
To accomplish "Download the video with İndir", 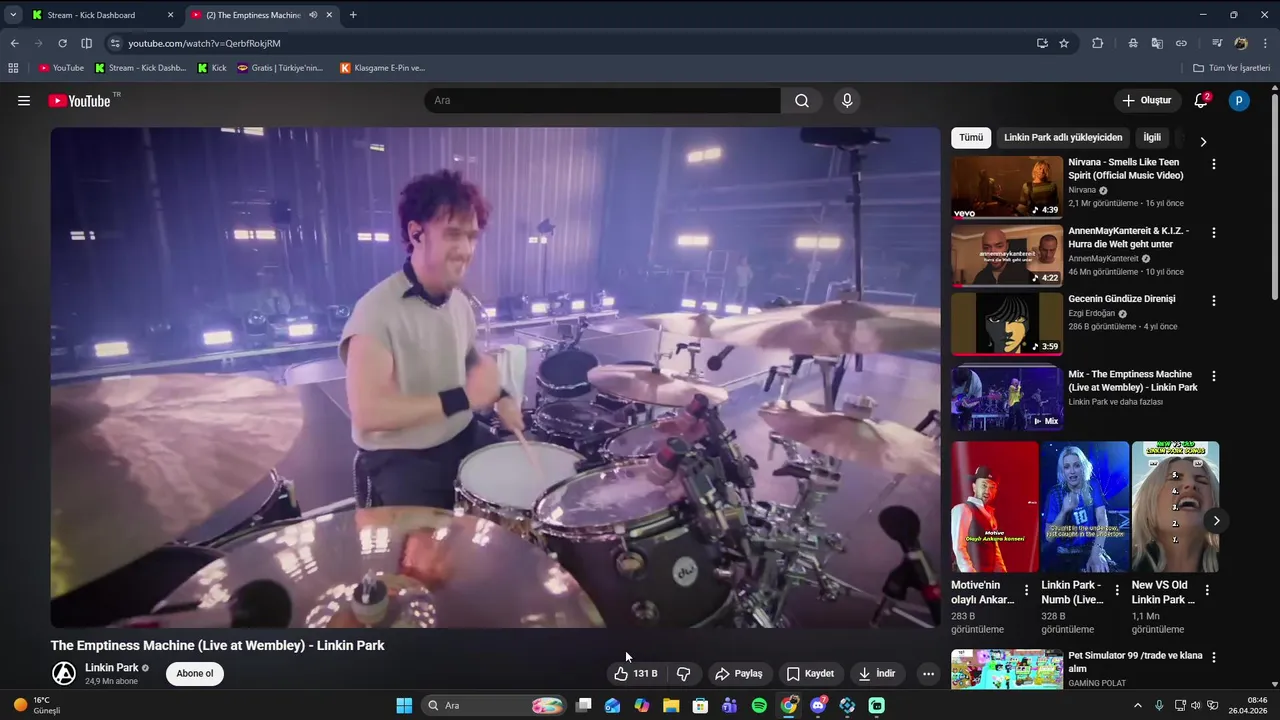I will point(877,674).
